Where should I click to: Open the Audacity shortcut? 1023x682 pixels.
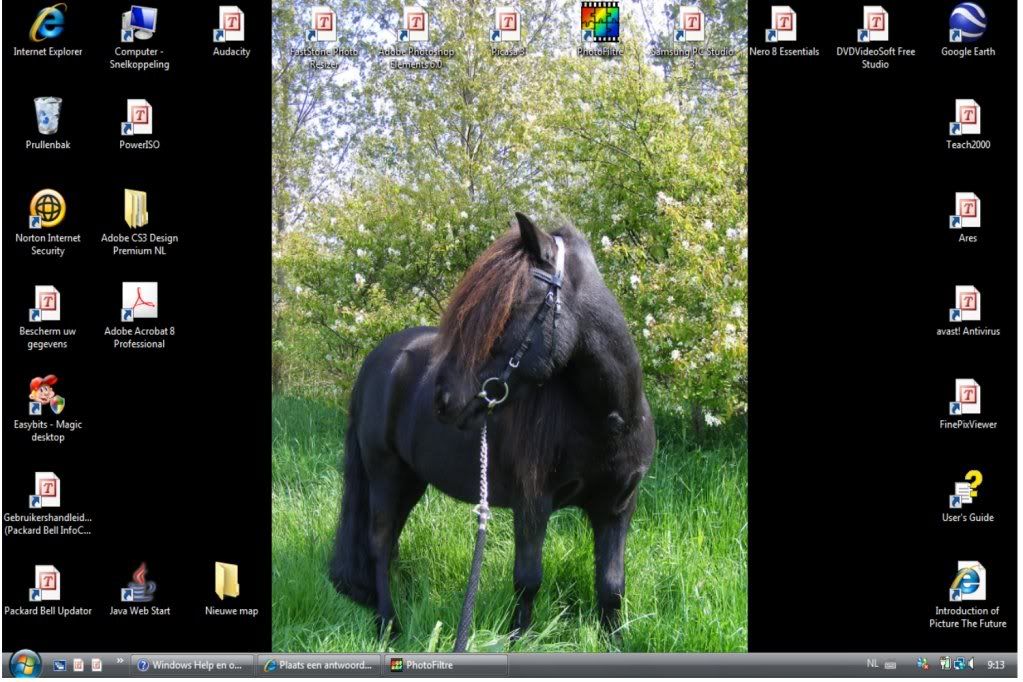(231, 25)
